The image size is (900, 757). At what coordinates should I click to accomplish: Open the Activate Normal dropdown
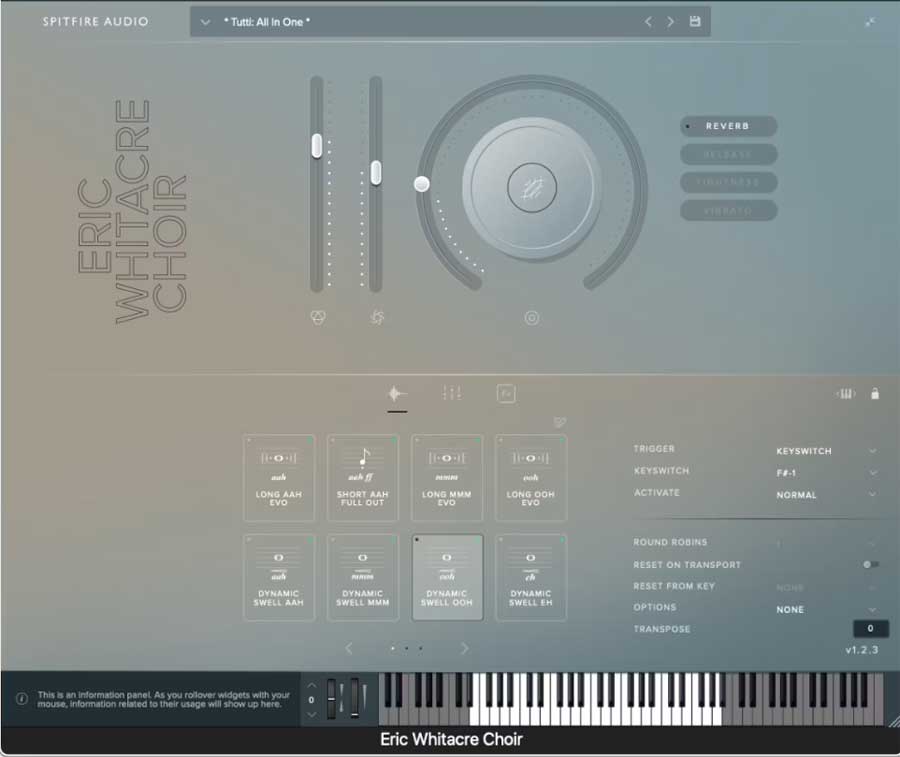pyautogui.click(x=826, y=495)
